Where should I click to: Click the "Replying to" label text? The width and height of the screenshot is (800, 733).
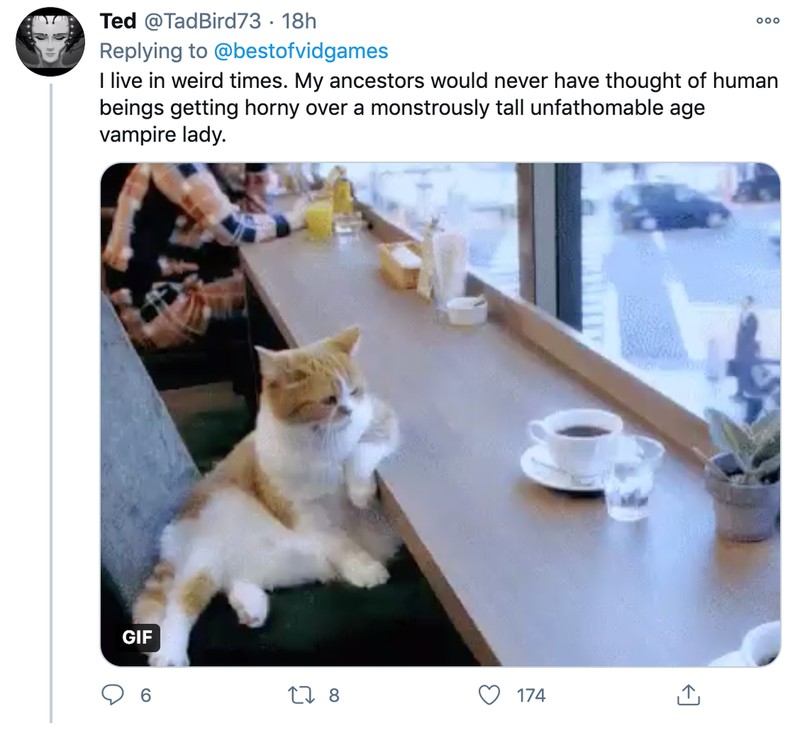pyautogui.click(x=156, y=50)
